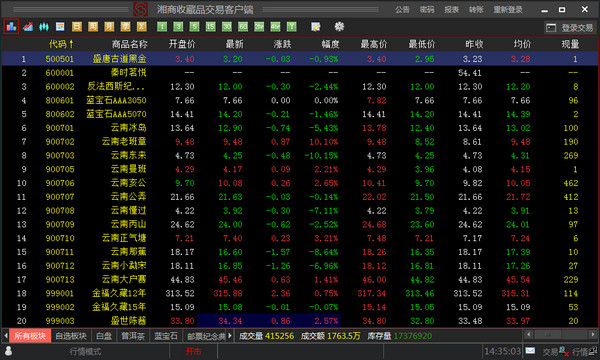Select row 900713 云南大户赛
600x360 pixels.
[300, 279]
